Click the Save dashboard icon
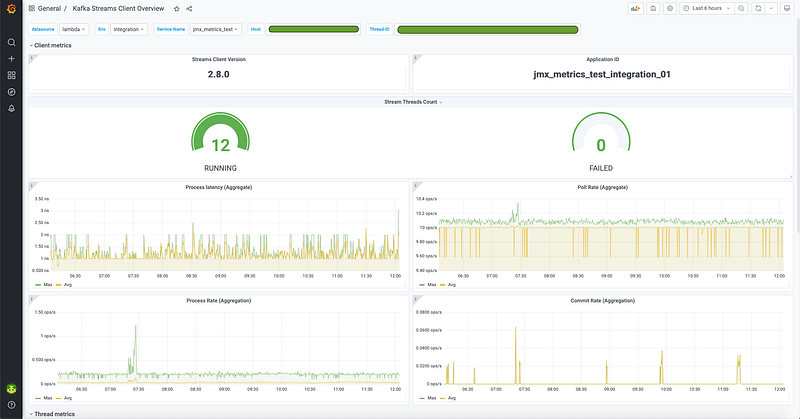This screenshot has width=800, height=419. point(652,8)
